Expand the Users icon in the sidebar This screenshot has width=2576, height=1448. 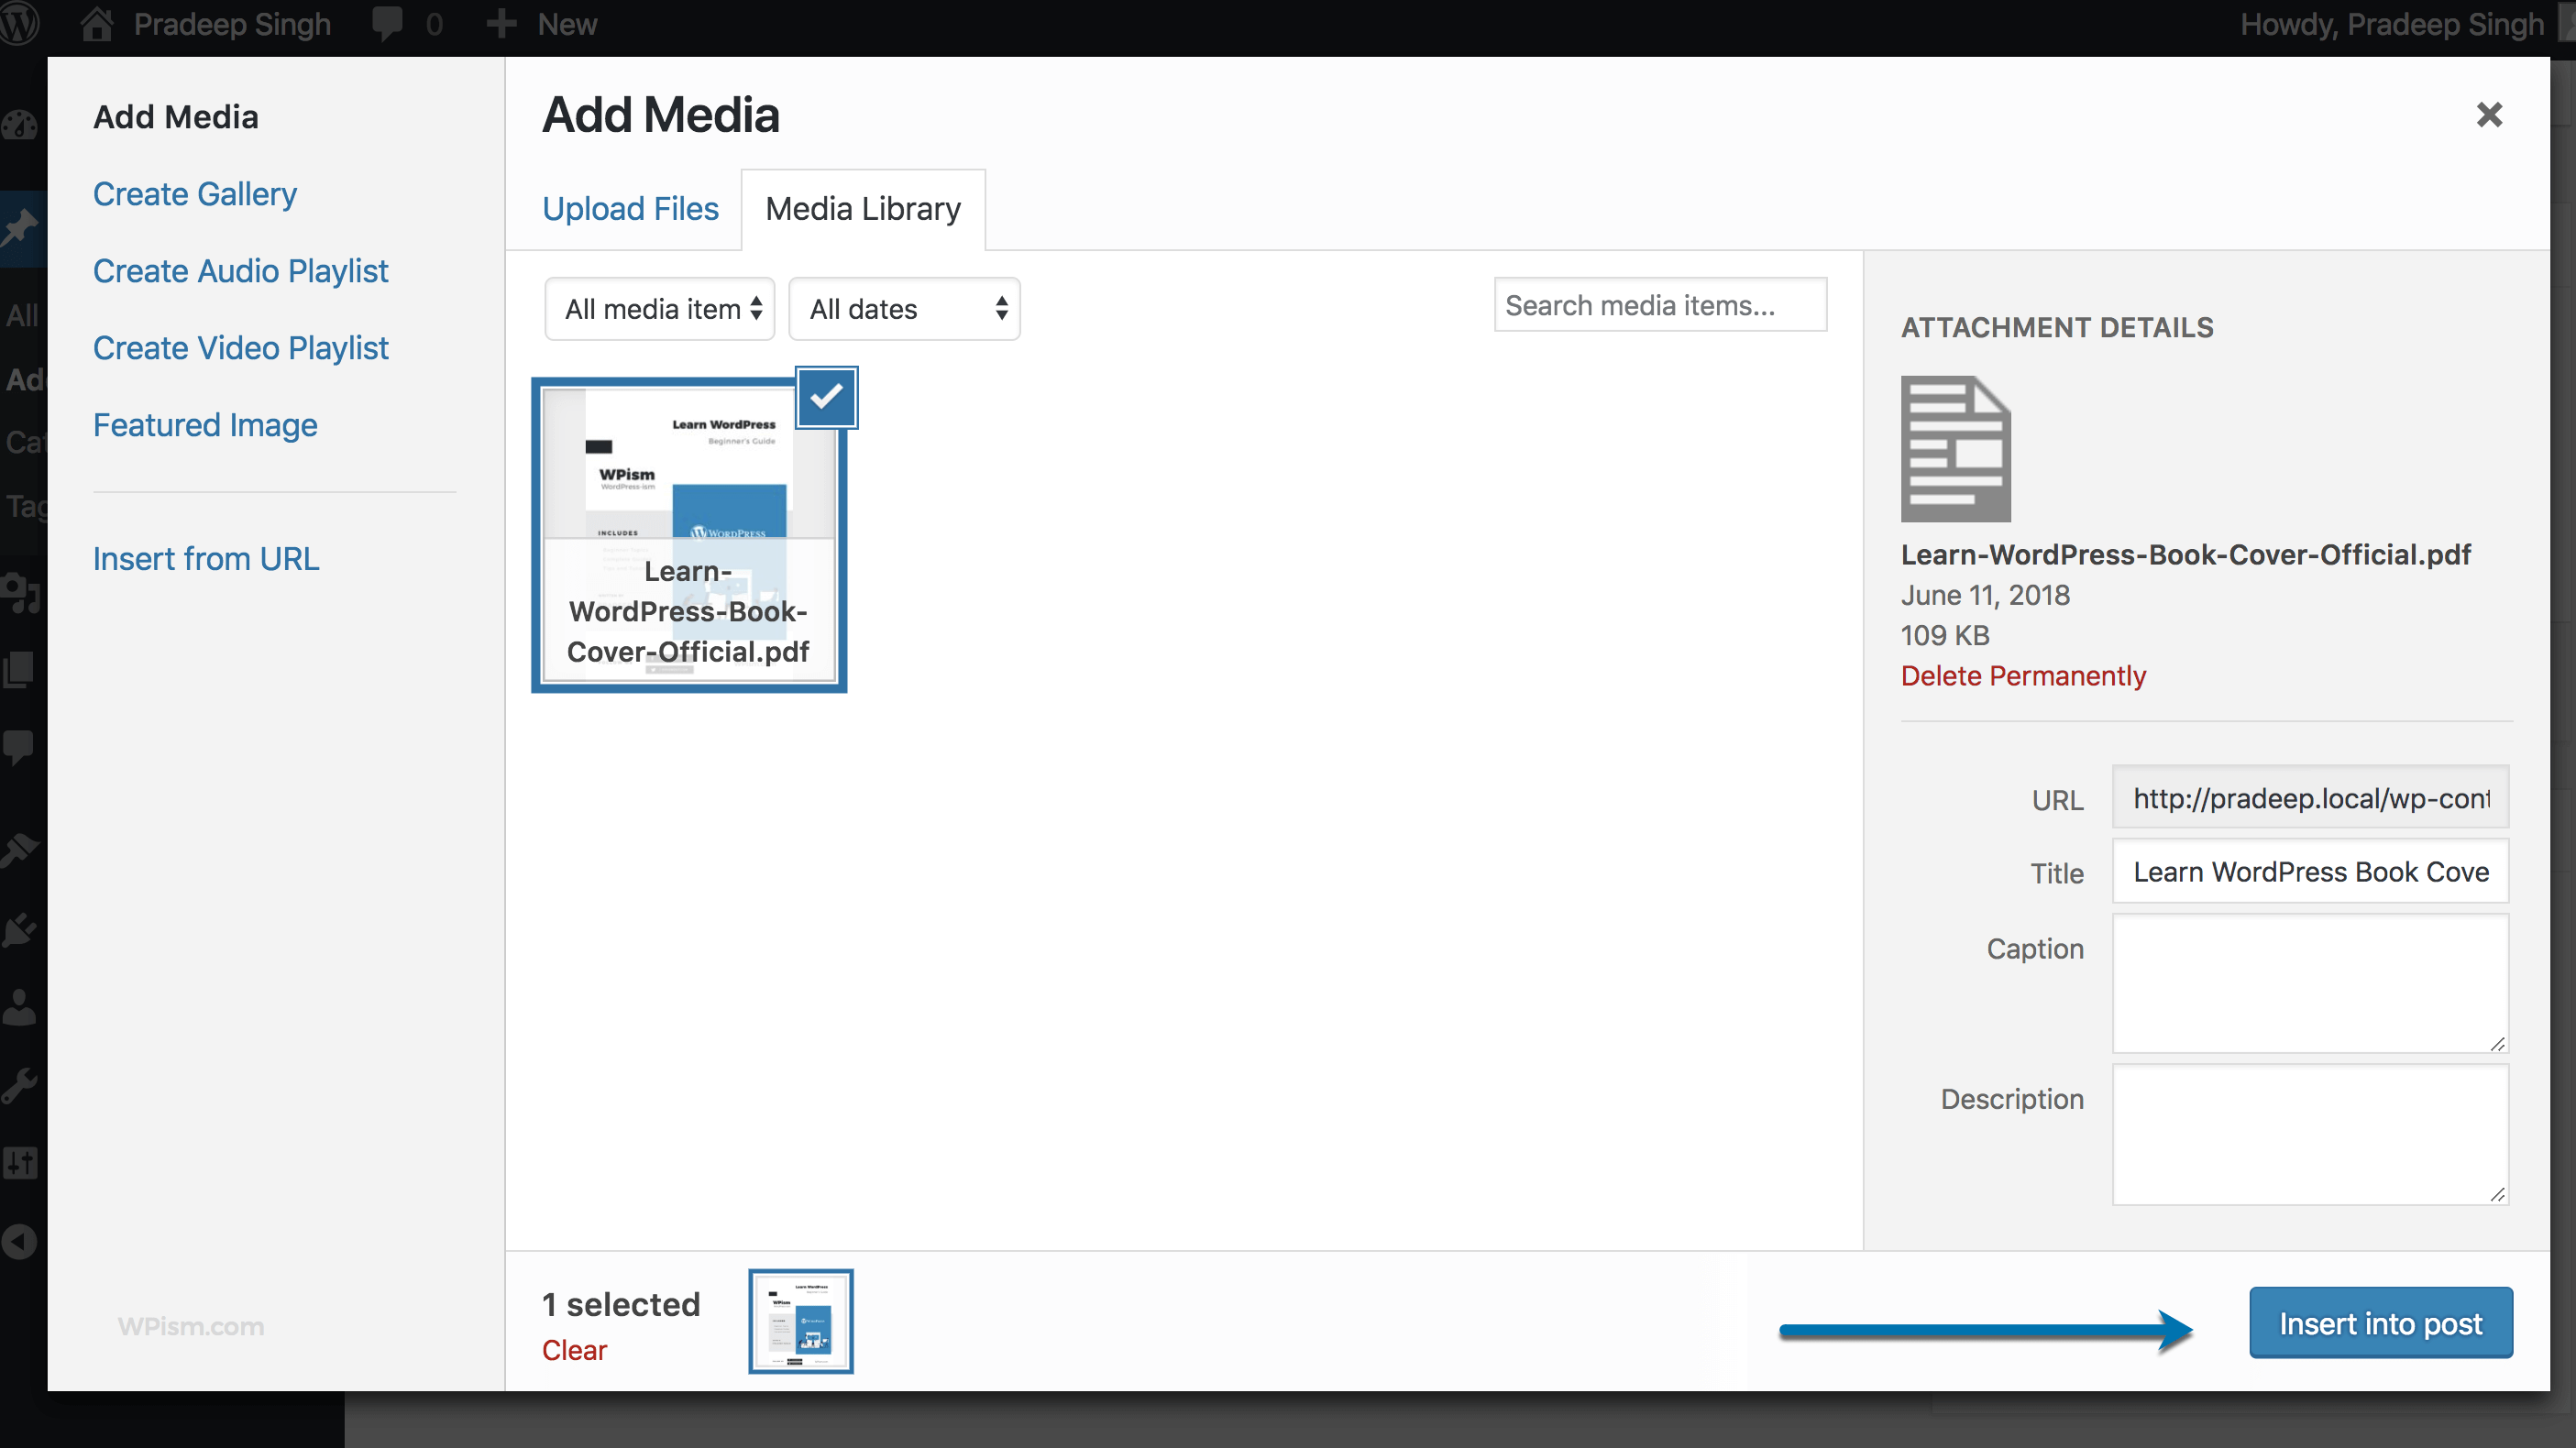pos(20,1006)
